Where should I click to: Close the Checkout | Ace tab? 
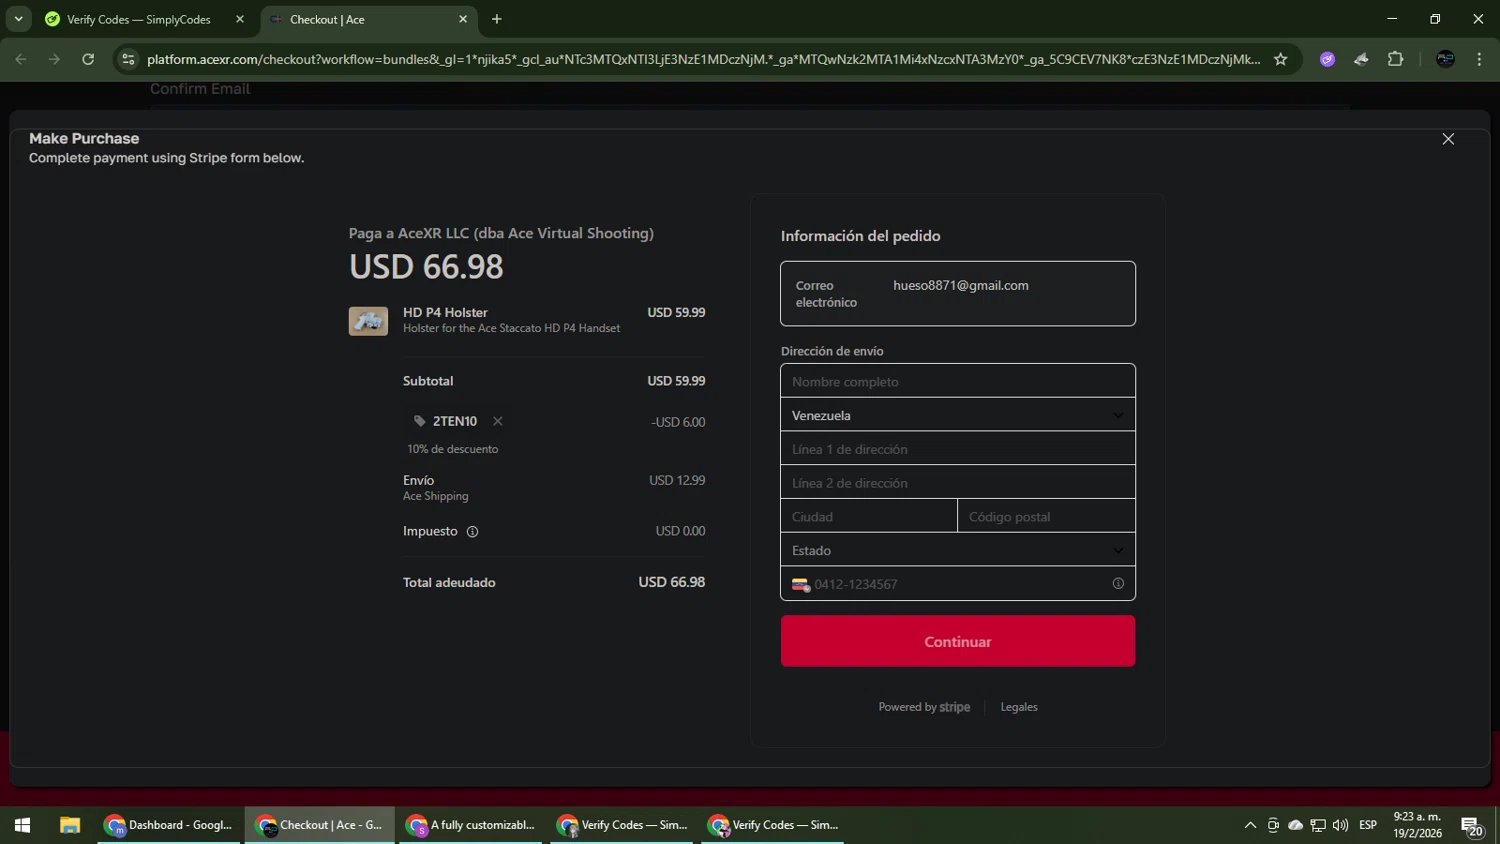coord(463,19)
